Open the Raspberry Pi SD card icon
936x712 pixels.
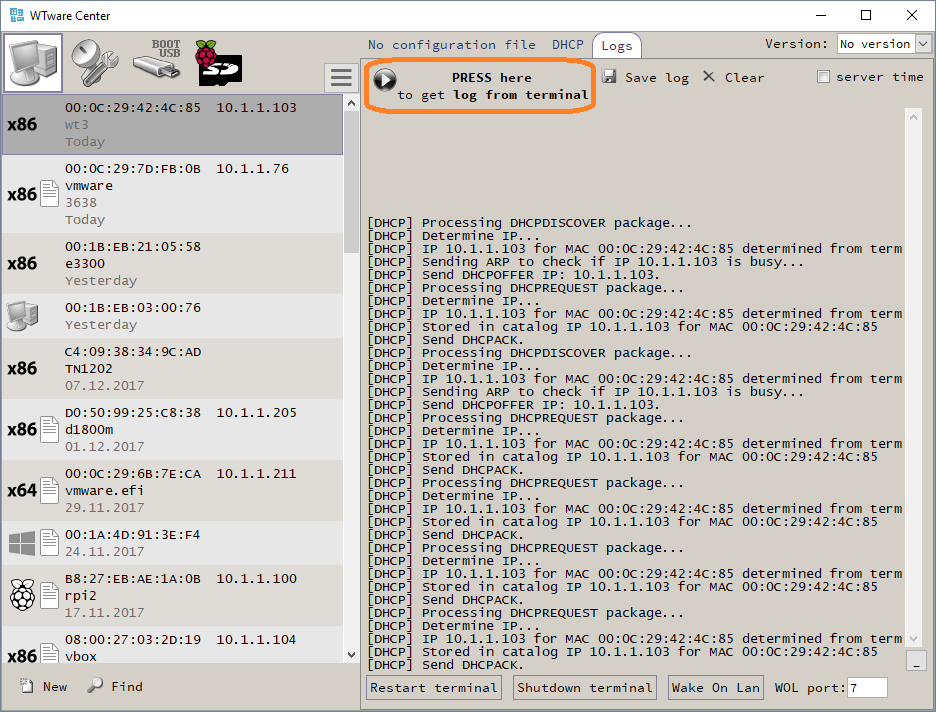coord(219,63)
